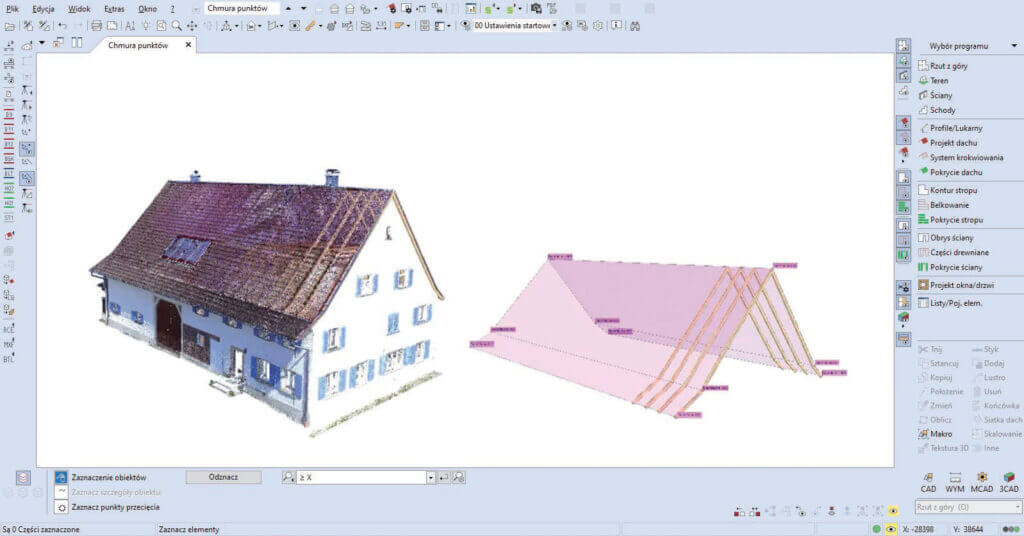This screenshot has height=536, width=1024.
Task: Click the print icon in toolbar
Action: click(96, 26)
